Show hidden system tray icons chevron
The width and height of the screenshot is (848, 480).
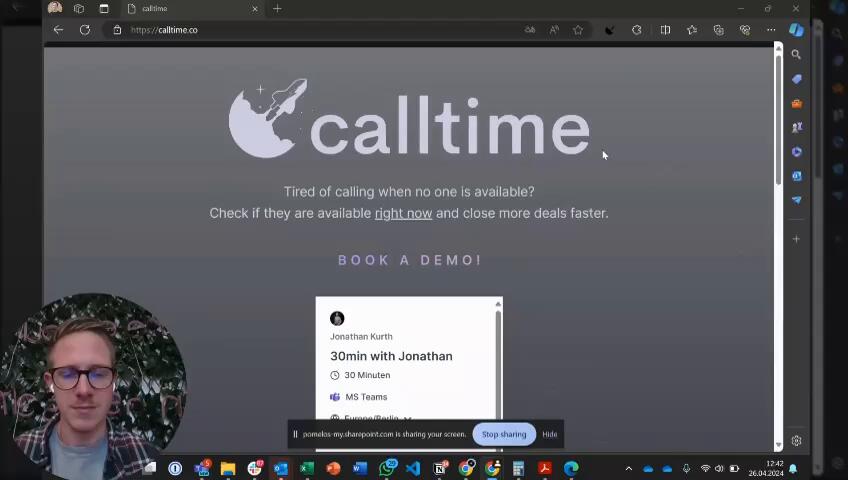click(628, 469)
